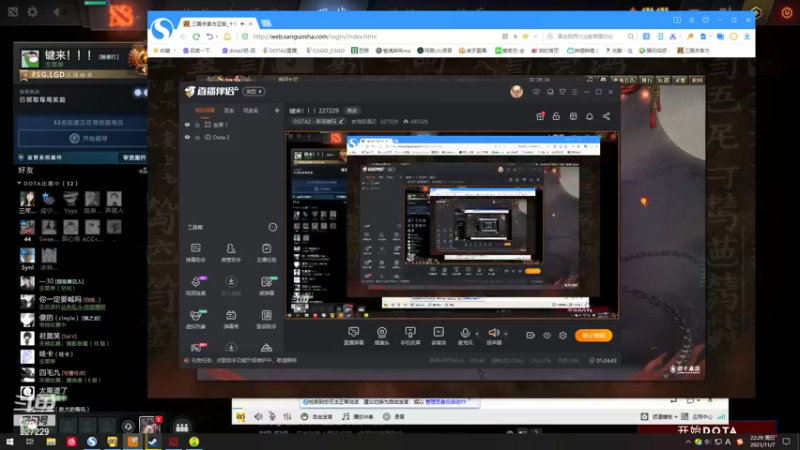Open the 弹幕助手 tool

[x=195, y=253]
